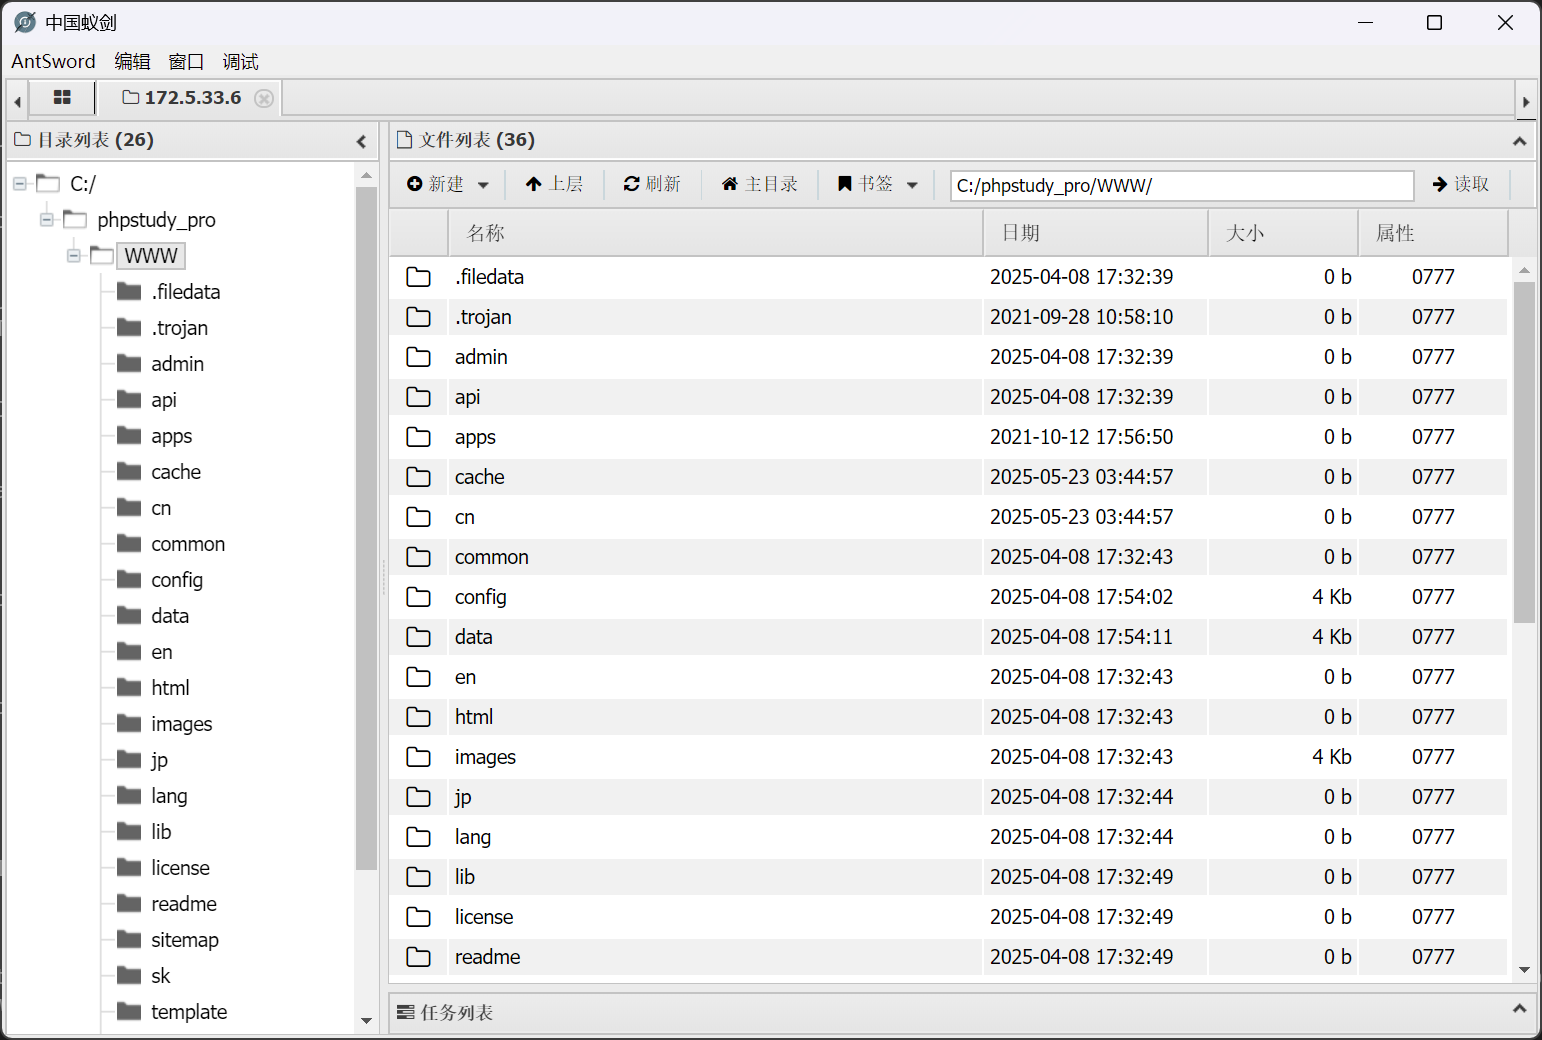Collapse the file list panel chevron
1542x1040 pixels.
tap(1519, 142)
